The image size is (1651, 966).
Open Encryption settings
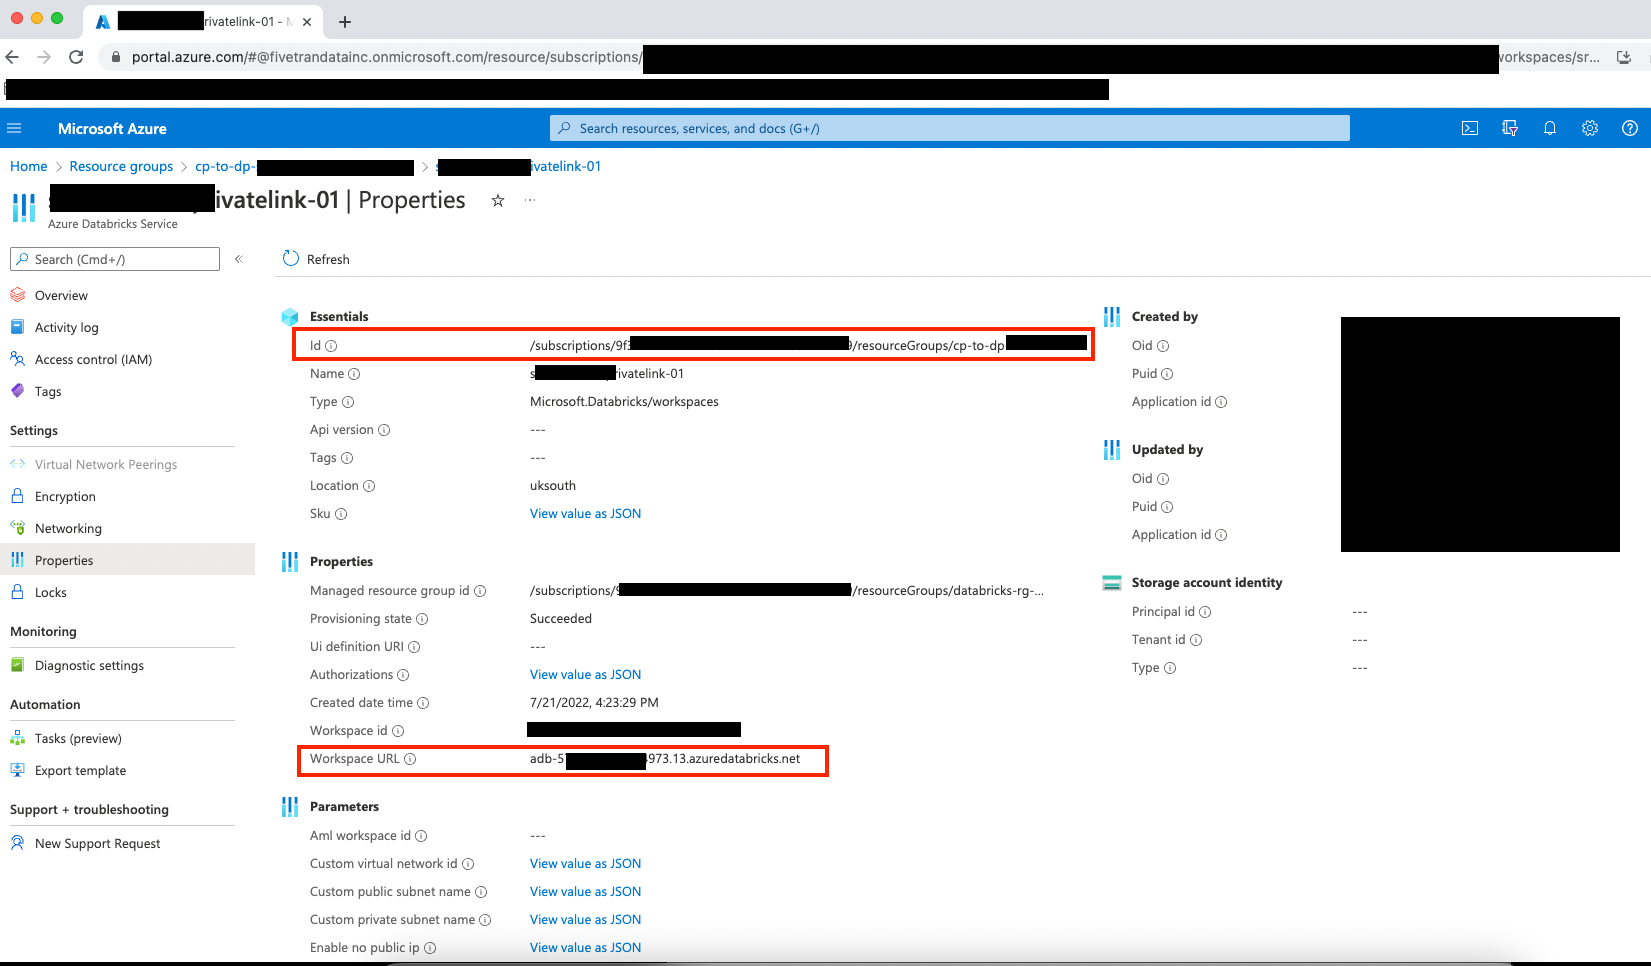tap(65, 496)
